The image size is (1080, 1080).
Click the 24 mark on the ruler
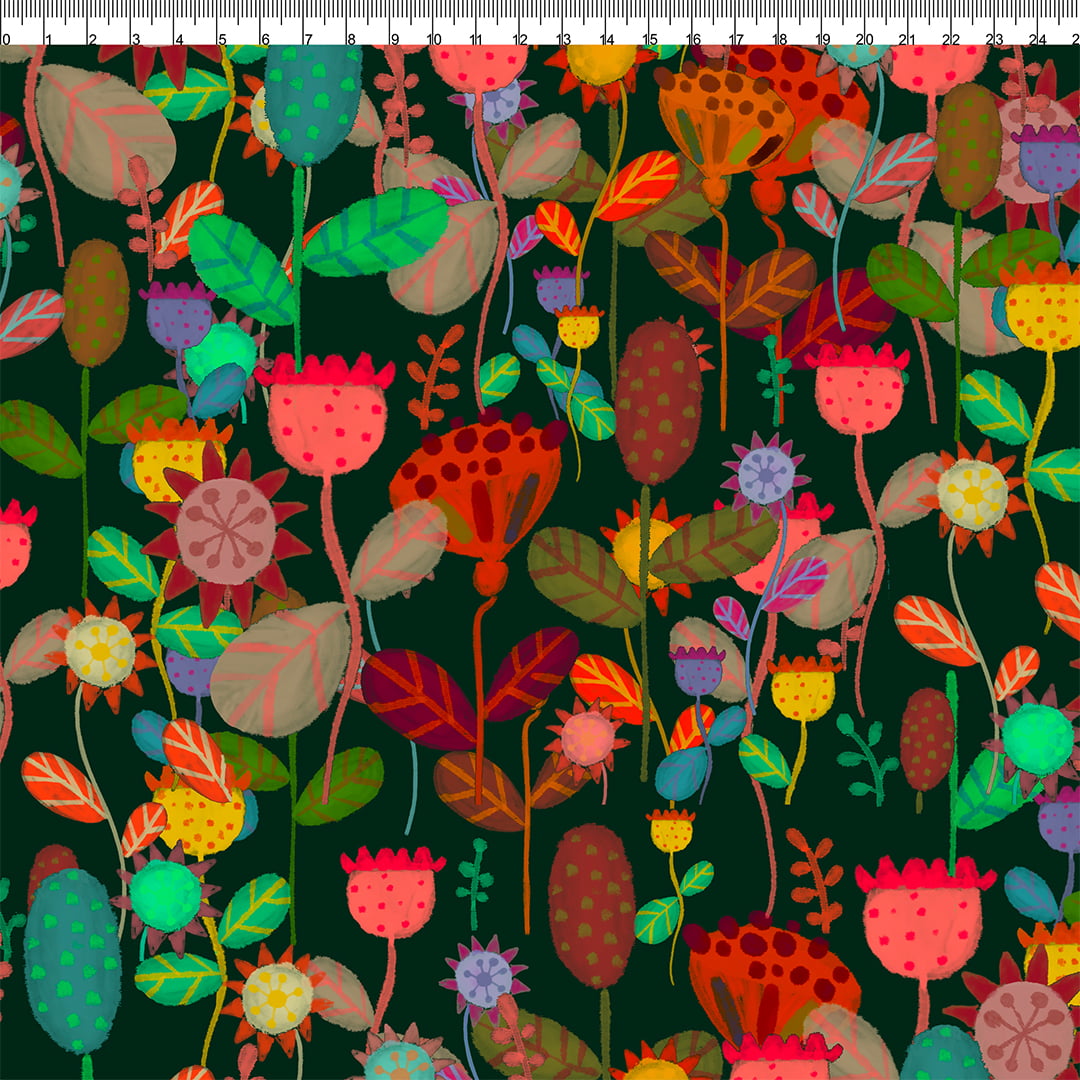pyautogui.click(x=1037, y=39)
